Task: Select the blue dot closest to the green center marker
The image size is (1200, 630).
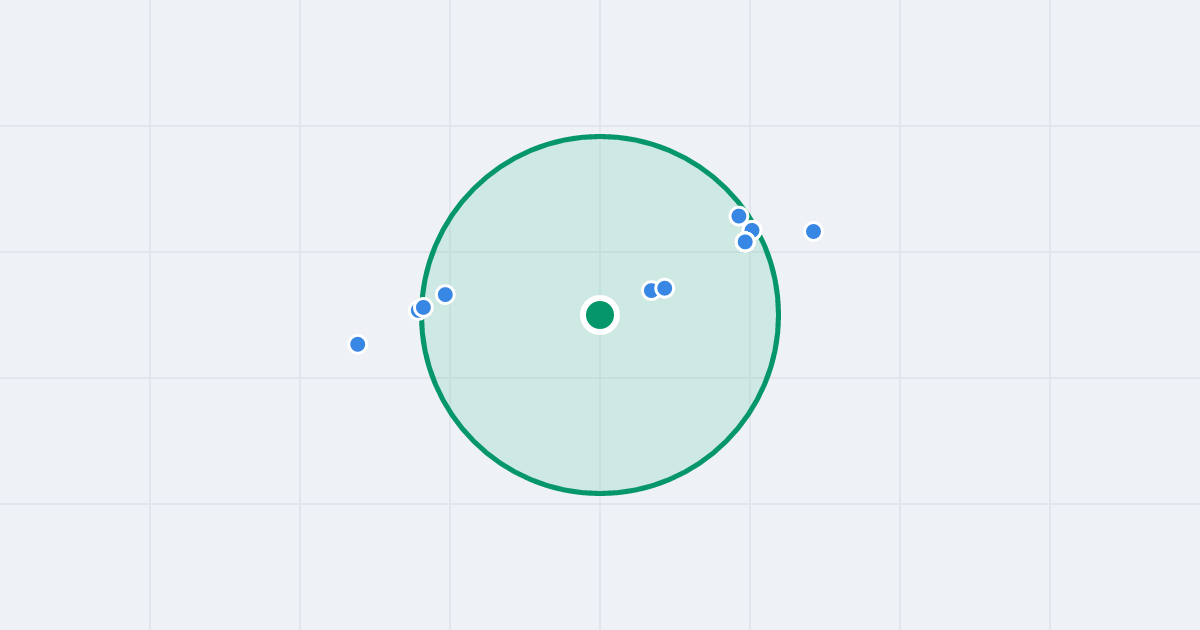Action: click(651, 290)
